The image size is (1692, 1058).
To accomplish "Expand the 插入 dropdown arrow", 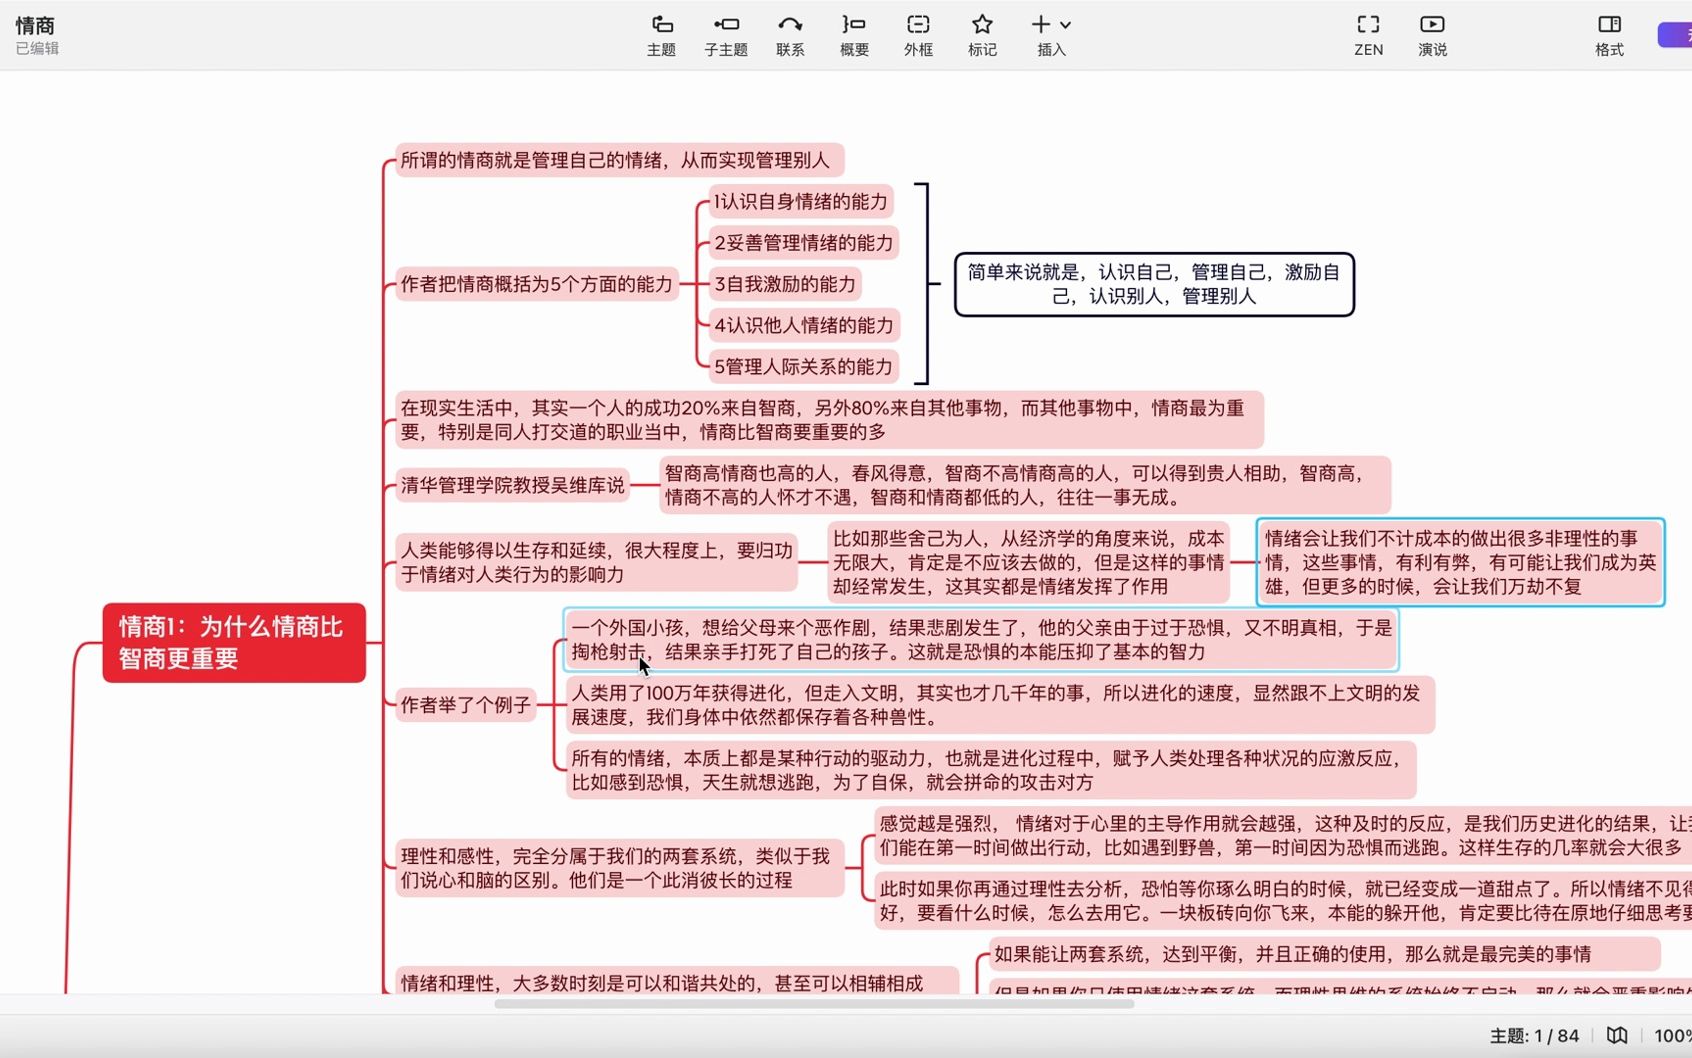I will pyautogui.click(x=1066, y=25).
